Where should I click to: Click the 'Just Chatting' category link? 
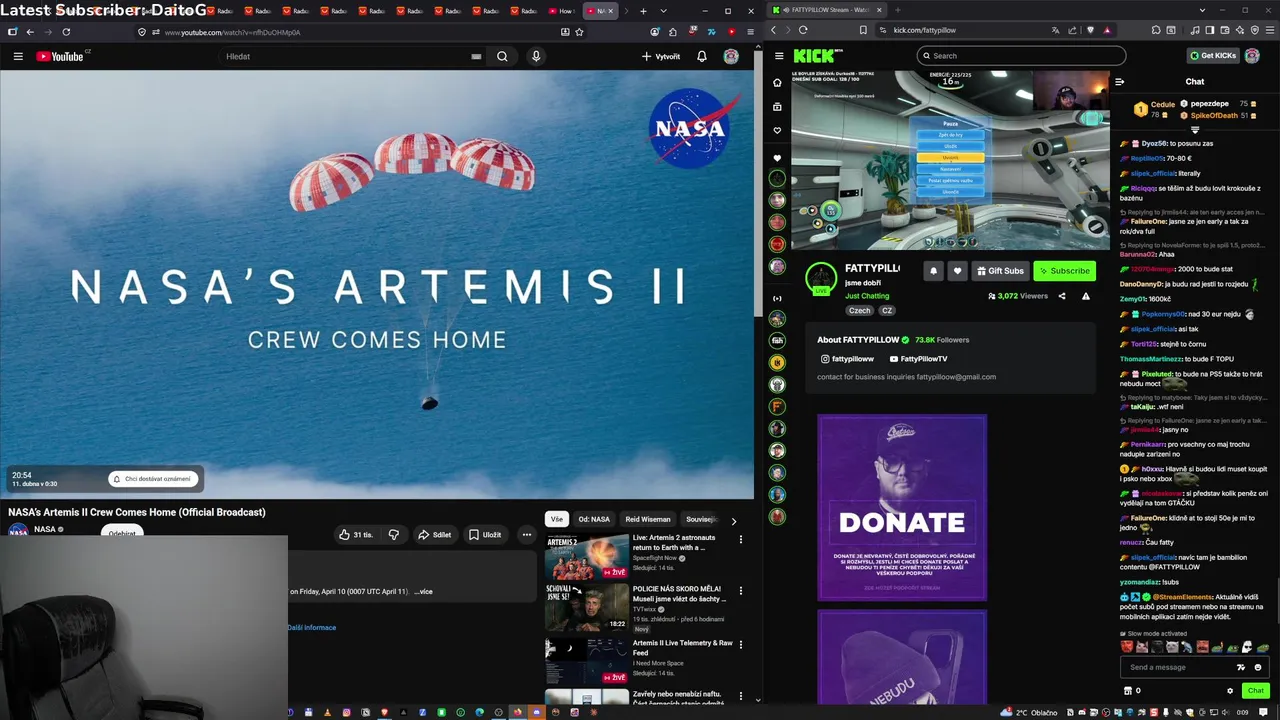click(867, 296)
